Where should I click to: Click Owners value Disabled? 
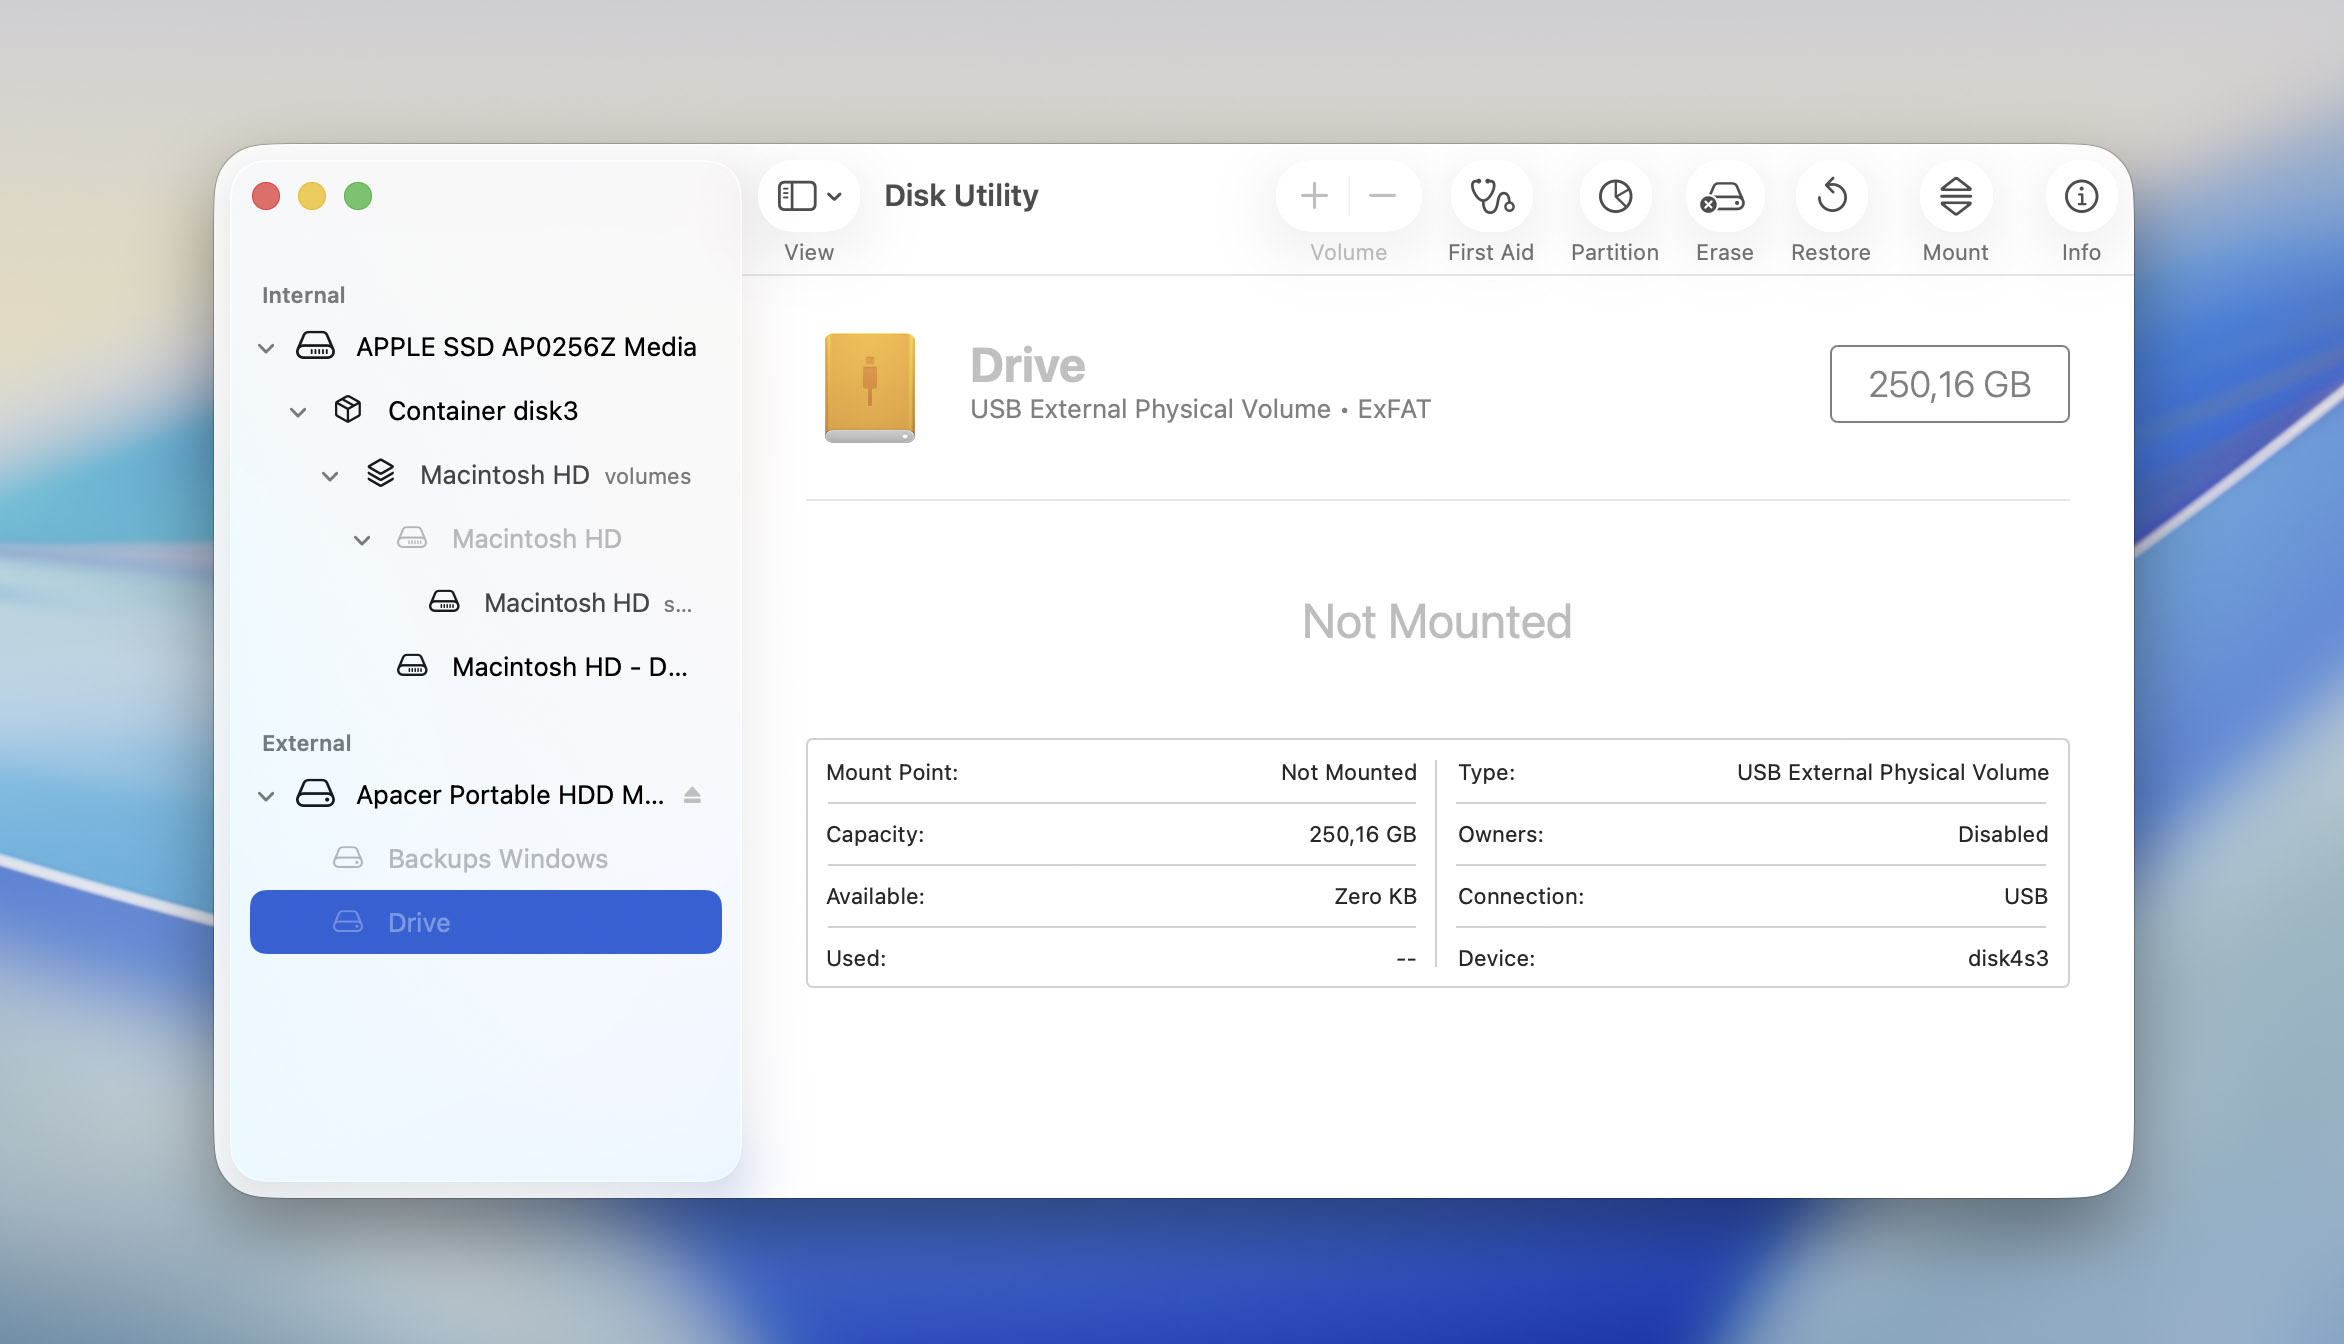(2002, 834)
